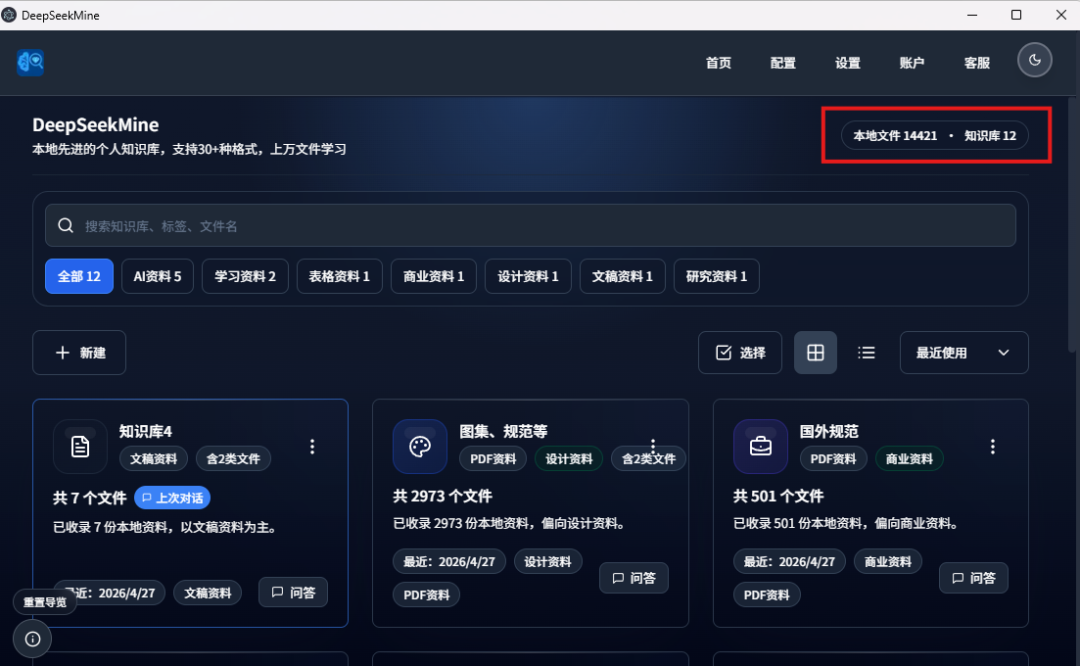Screen dimensions: 1080x666
Task: Click the 国外规范 card title
Action: [x=829, y=431]
